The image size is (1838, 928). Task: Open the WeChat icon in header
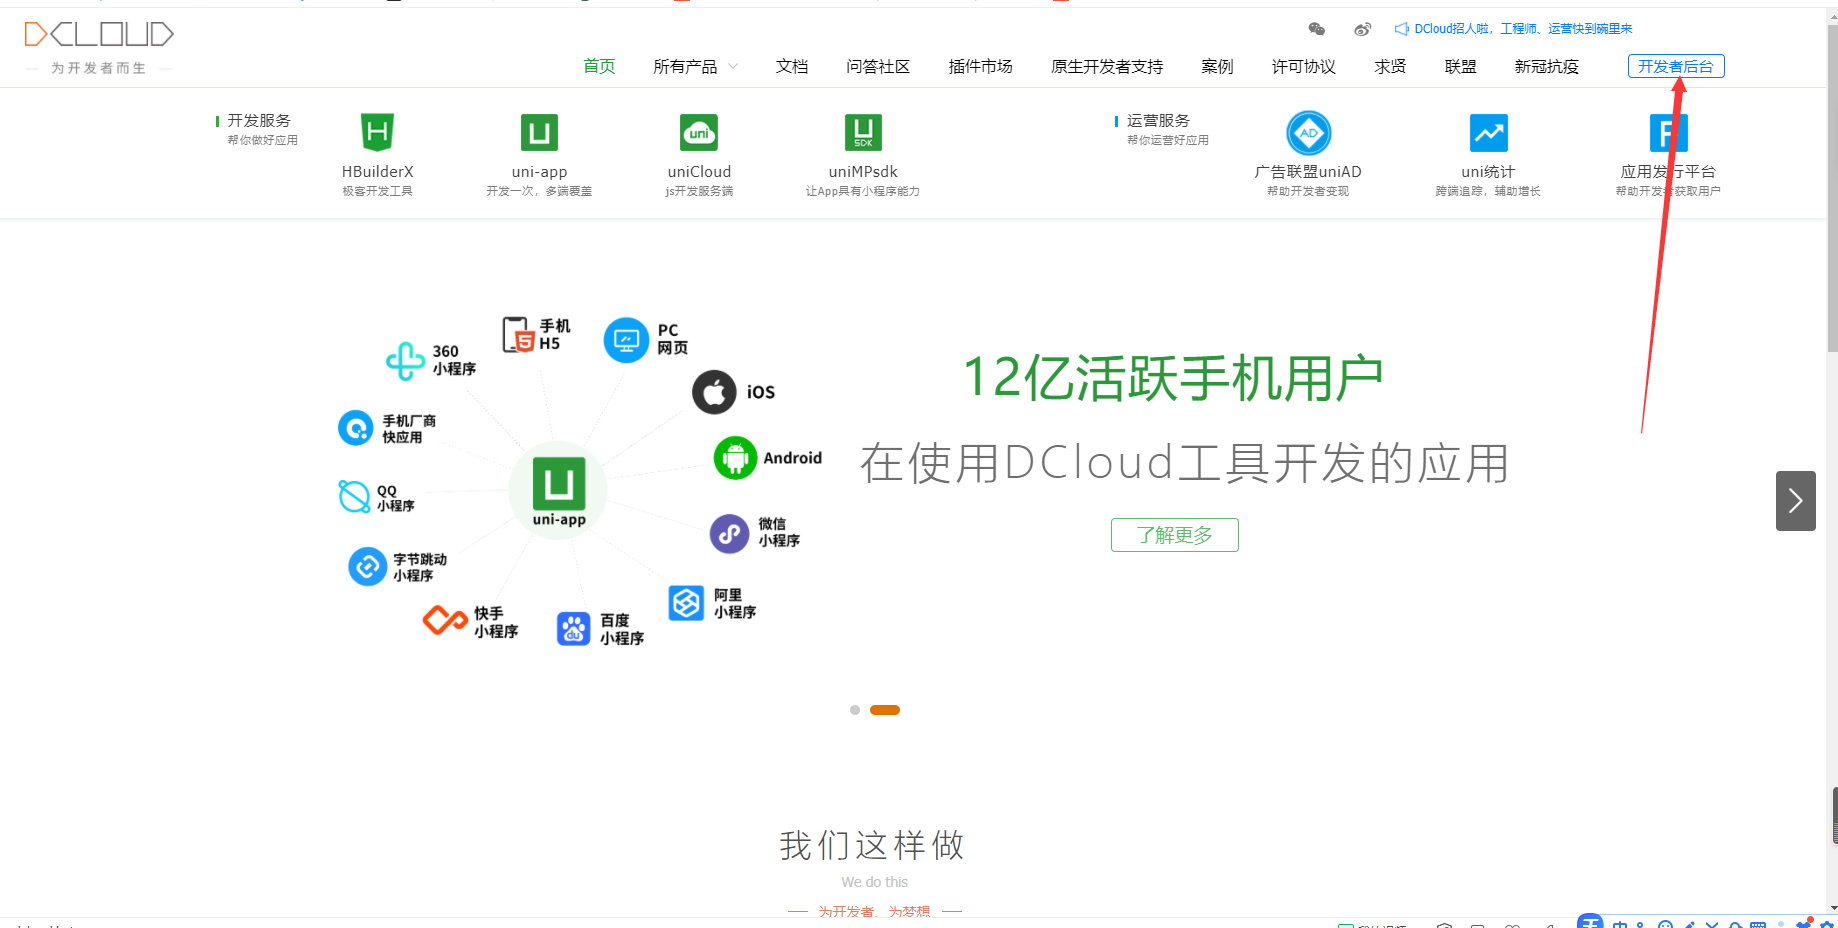1316,29
